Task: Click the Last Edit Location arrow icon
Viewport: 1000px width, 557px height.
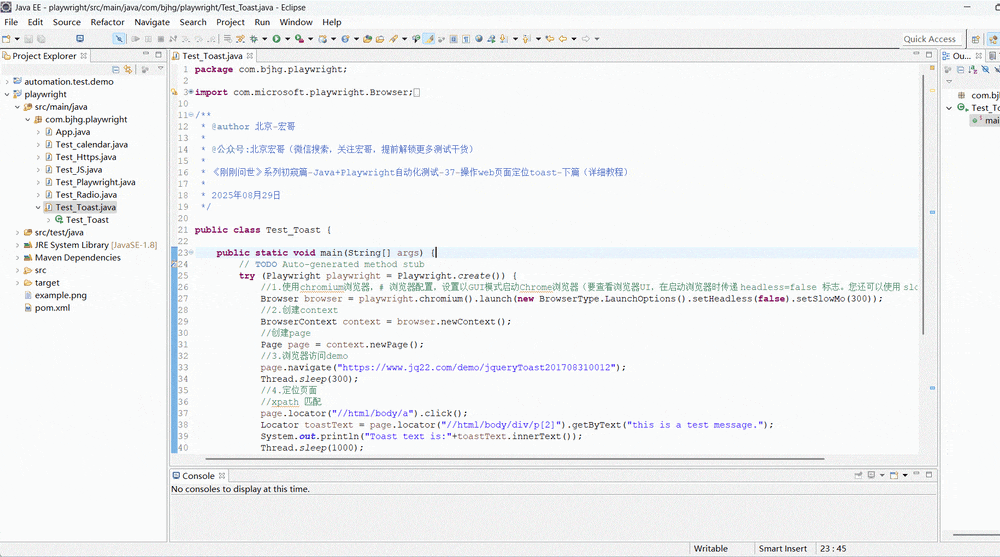Action: pos(550,39)
